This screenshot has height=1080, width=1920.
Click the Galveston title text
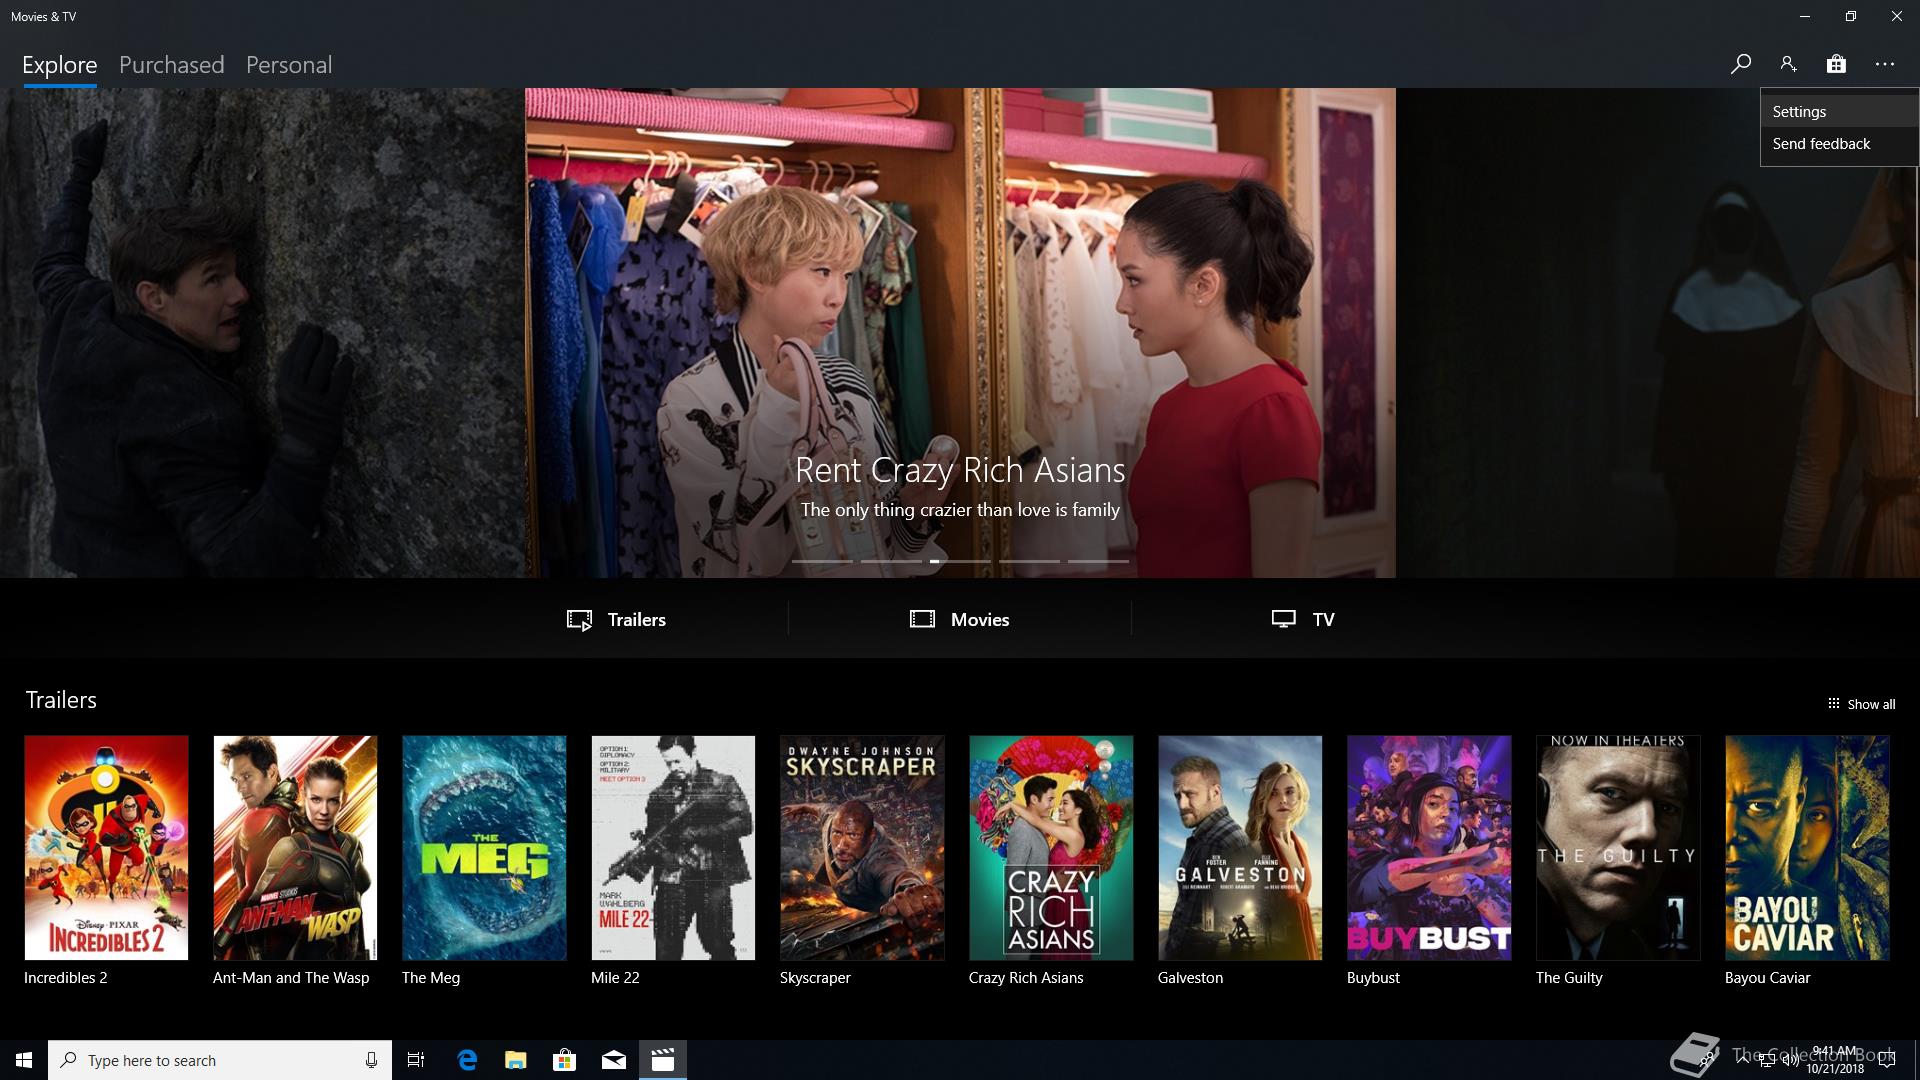[1190, 978]
